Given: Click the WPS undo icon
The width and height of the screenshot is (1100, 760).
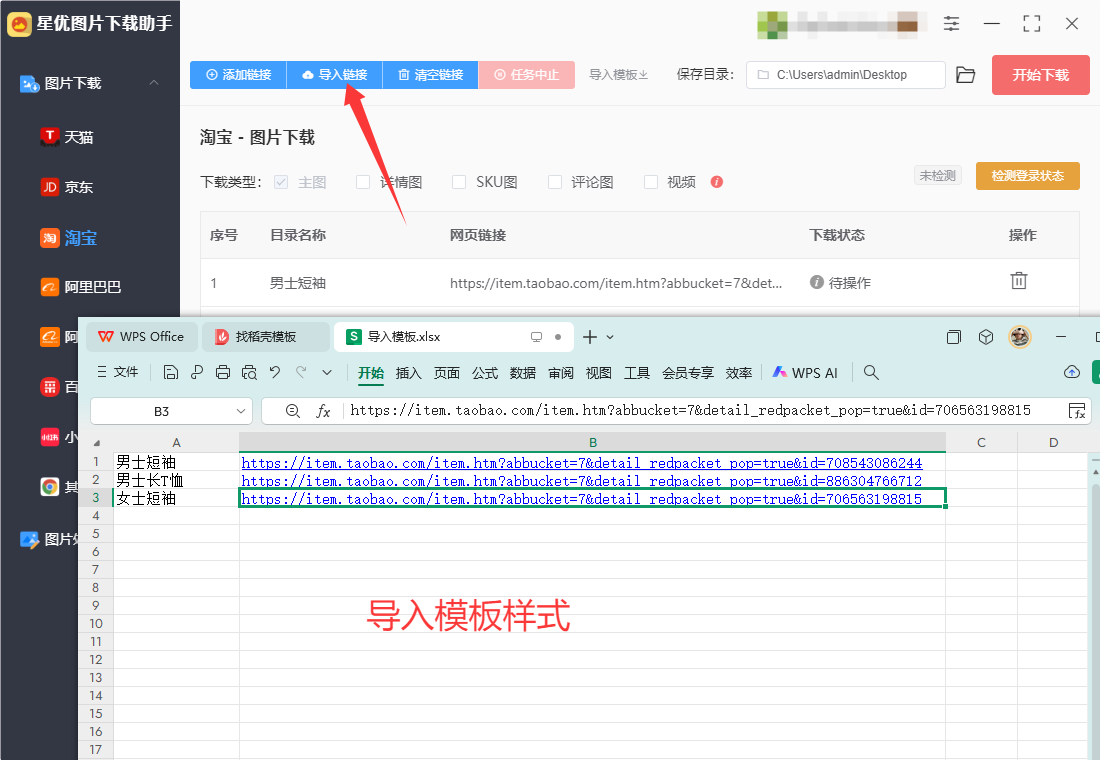Looking at the screenshot, I should (275, 372).
